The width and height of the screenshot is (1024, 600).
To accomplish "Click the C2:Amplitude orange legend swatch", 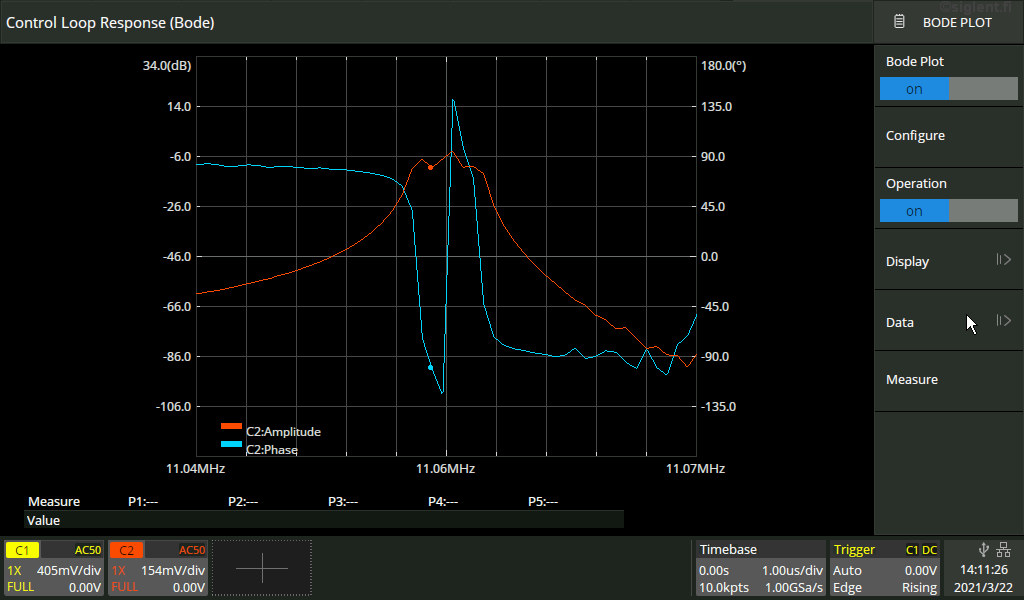I will click(x=231, y=426).
